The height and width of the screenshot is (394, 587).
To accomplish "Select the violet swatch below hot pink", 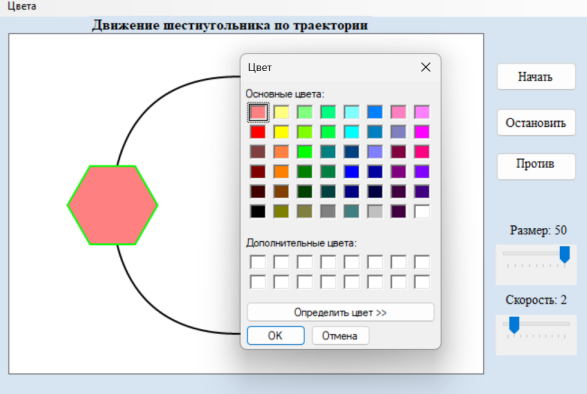I will pos(422,172).
